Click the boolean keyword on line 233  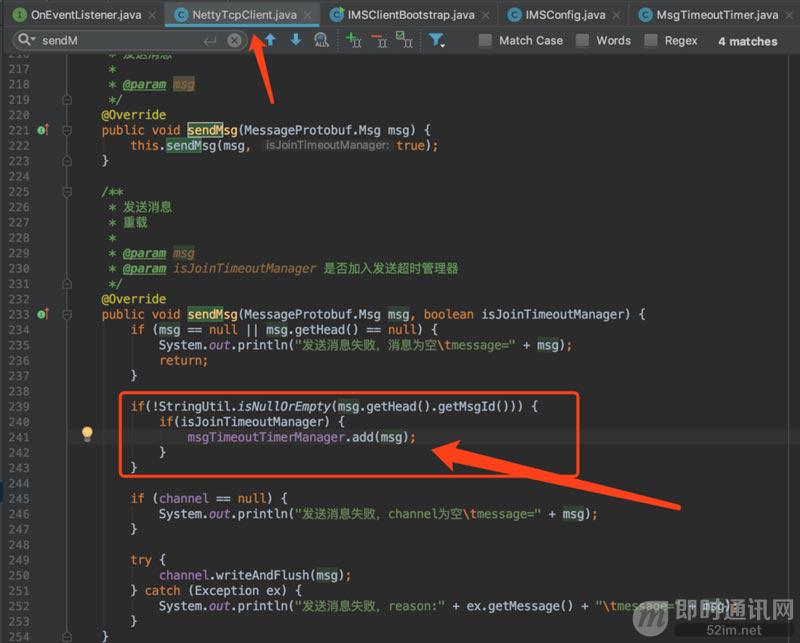(x=448, y=314)
